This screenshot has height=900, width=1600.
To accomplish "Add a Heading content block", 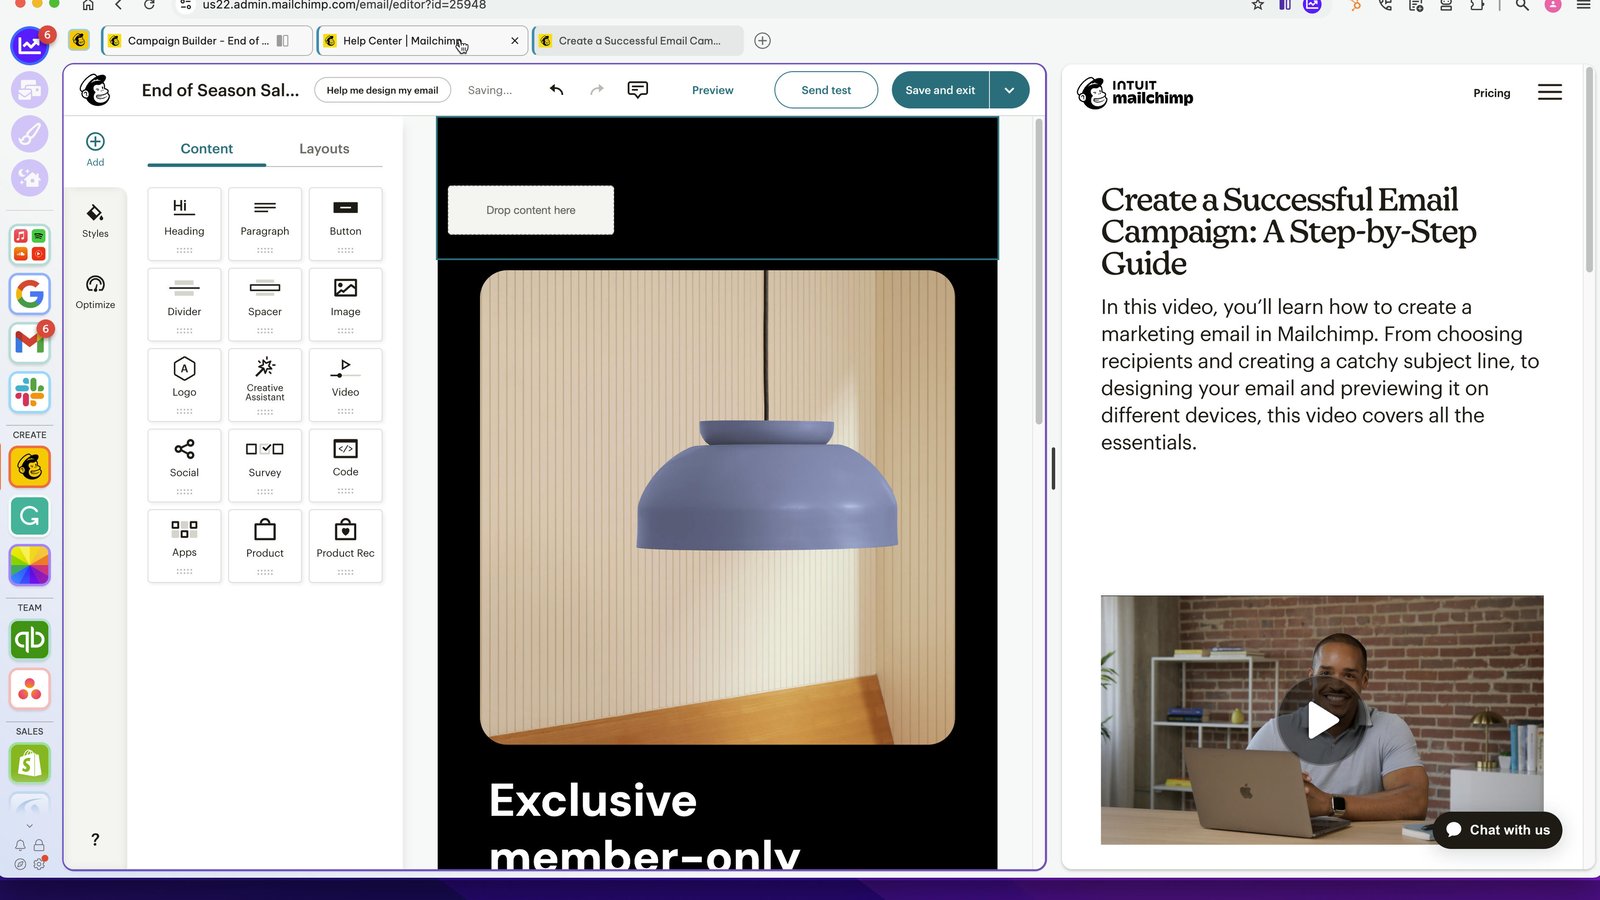I will click(184, 224).
